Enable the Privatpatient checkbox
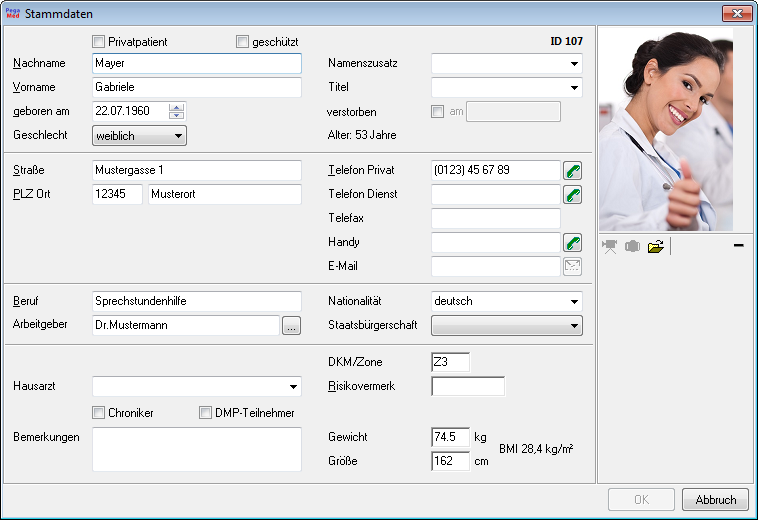This screenshot has width=758, height=520. (x=98, y=42)
